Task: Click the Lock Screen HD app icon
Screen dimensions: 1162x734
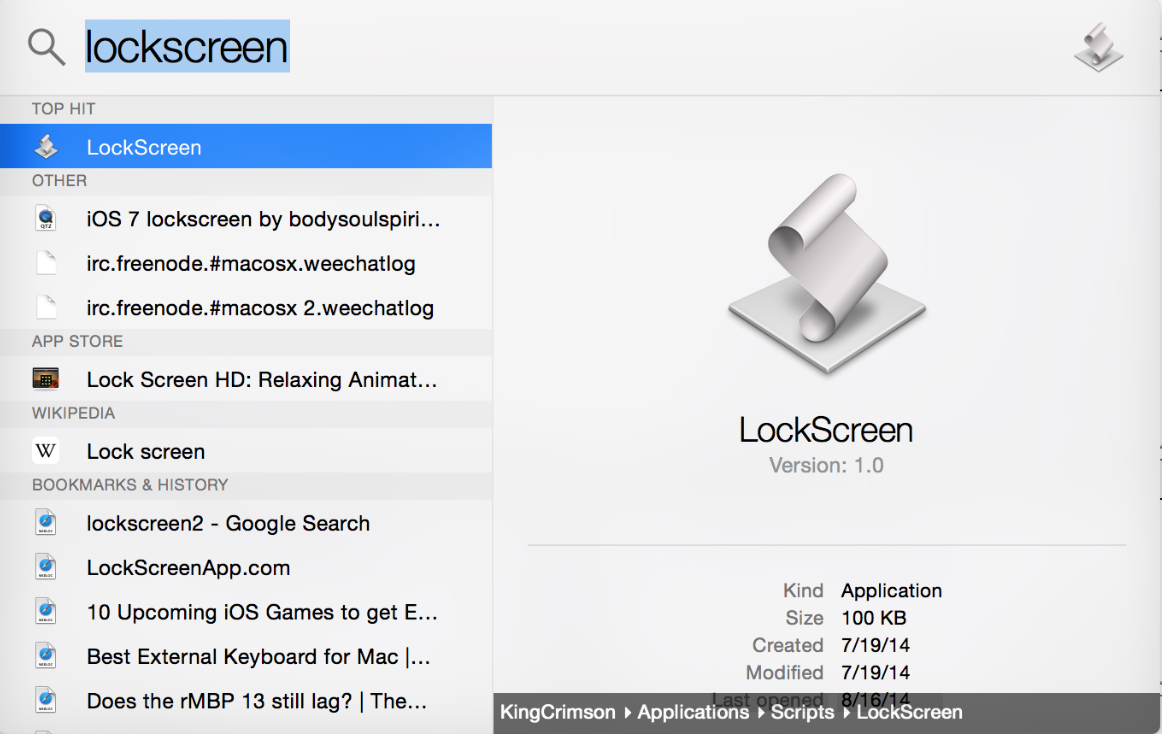Action: (x=46, y=379)
